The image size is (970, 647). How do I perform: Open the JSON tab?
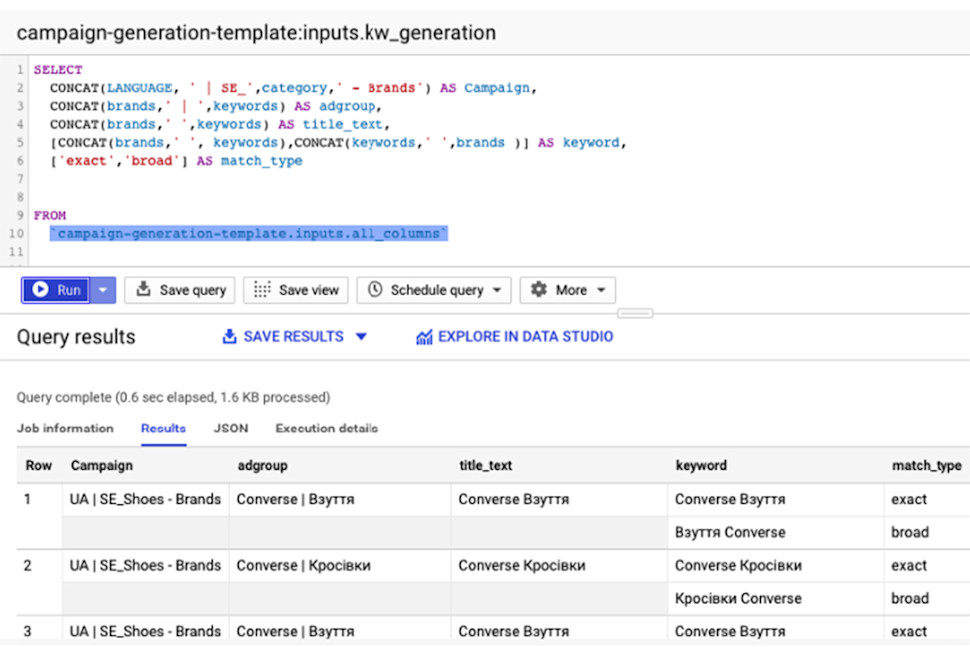231,428
